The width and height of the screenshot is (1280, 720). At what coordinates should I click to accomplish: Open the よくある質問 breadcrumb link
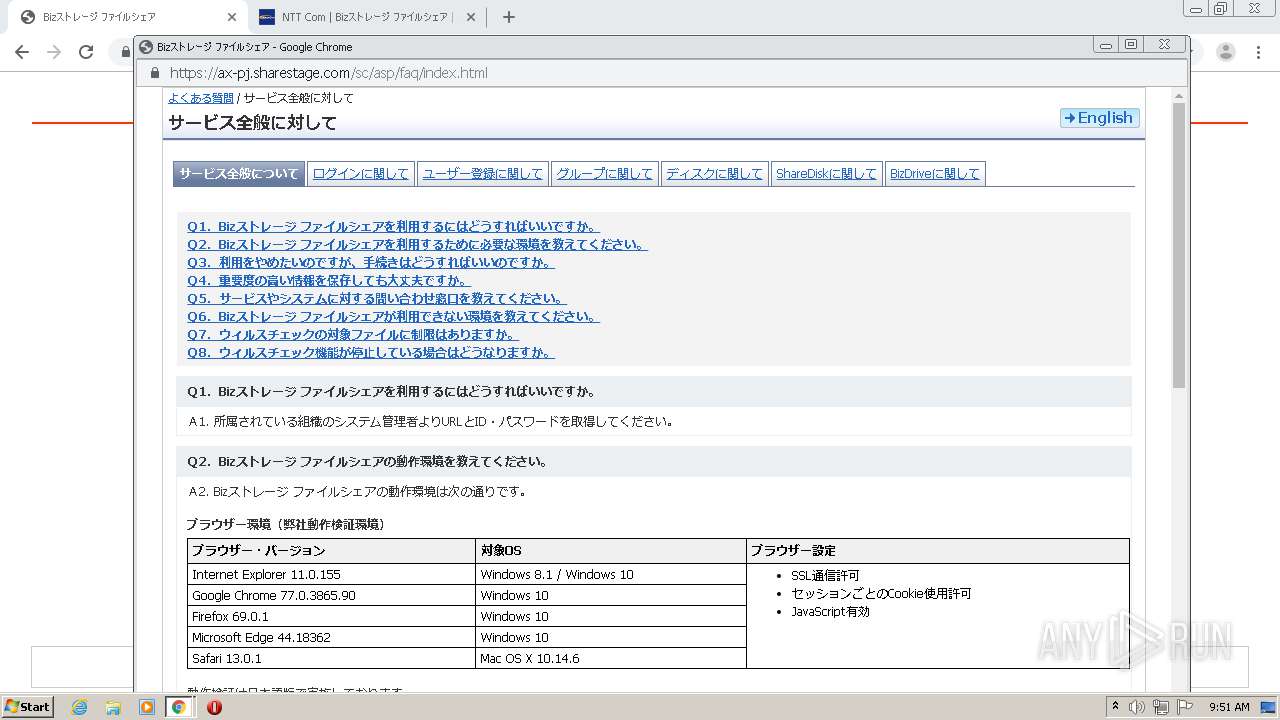(x=201, y=98)
